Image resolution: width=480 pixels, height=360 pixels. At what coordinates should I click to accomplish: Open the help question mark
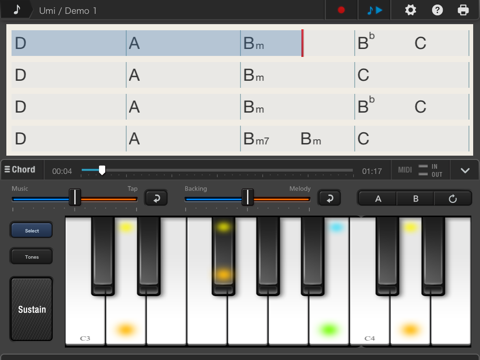tap(437, 10)
